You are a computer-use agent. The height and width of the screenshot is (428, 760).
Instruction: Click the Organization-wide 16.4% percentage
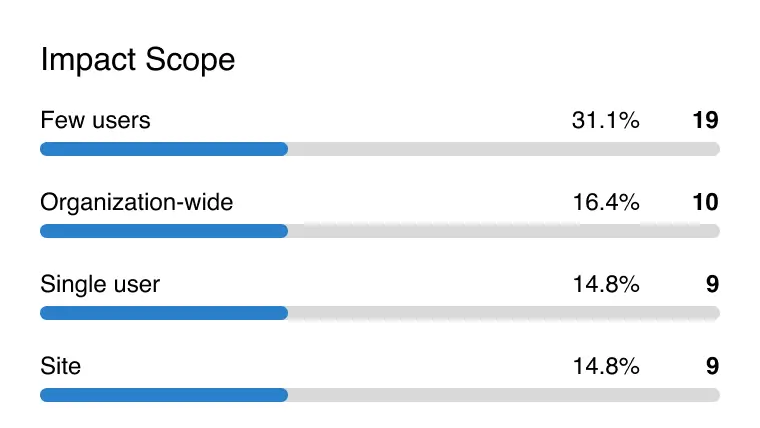(605, 203)
